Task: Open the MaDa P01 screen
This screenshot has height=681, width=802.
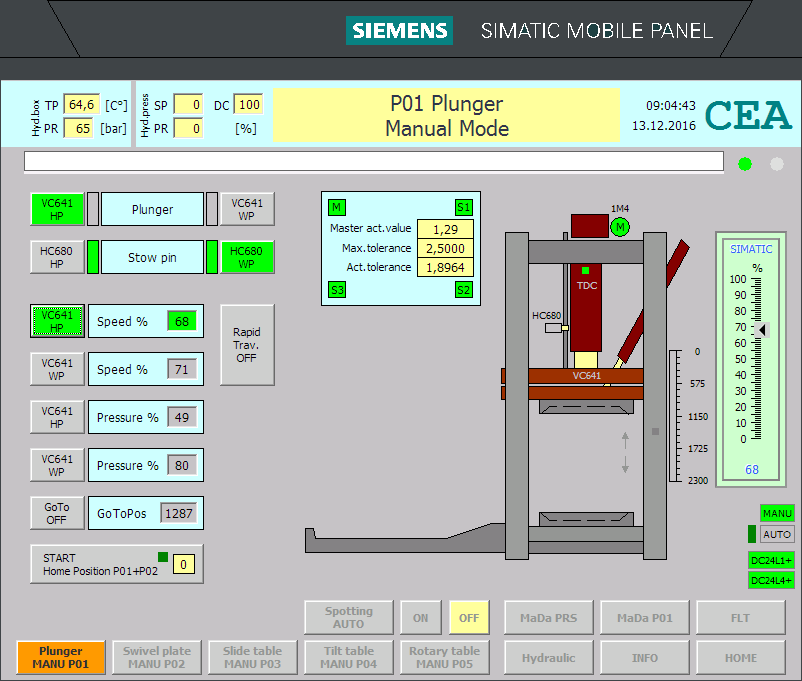Action: pos(644,618)
